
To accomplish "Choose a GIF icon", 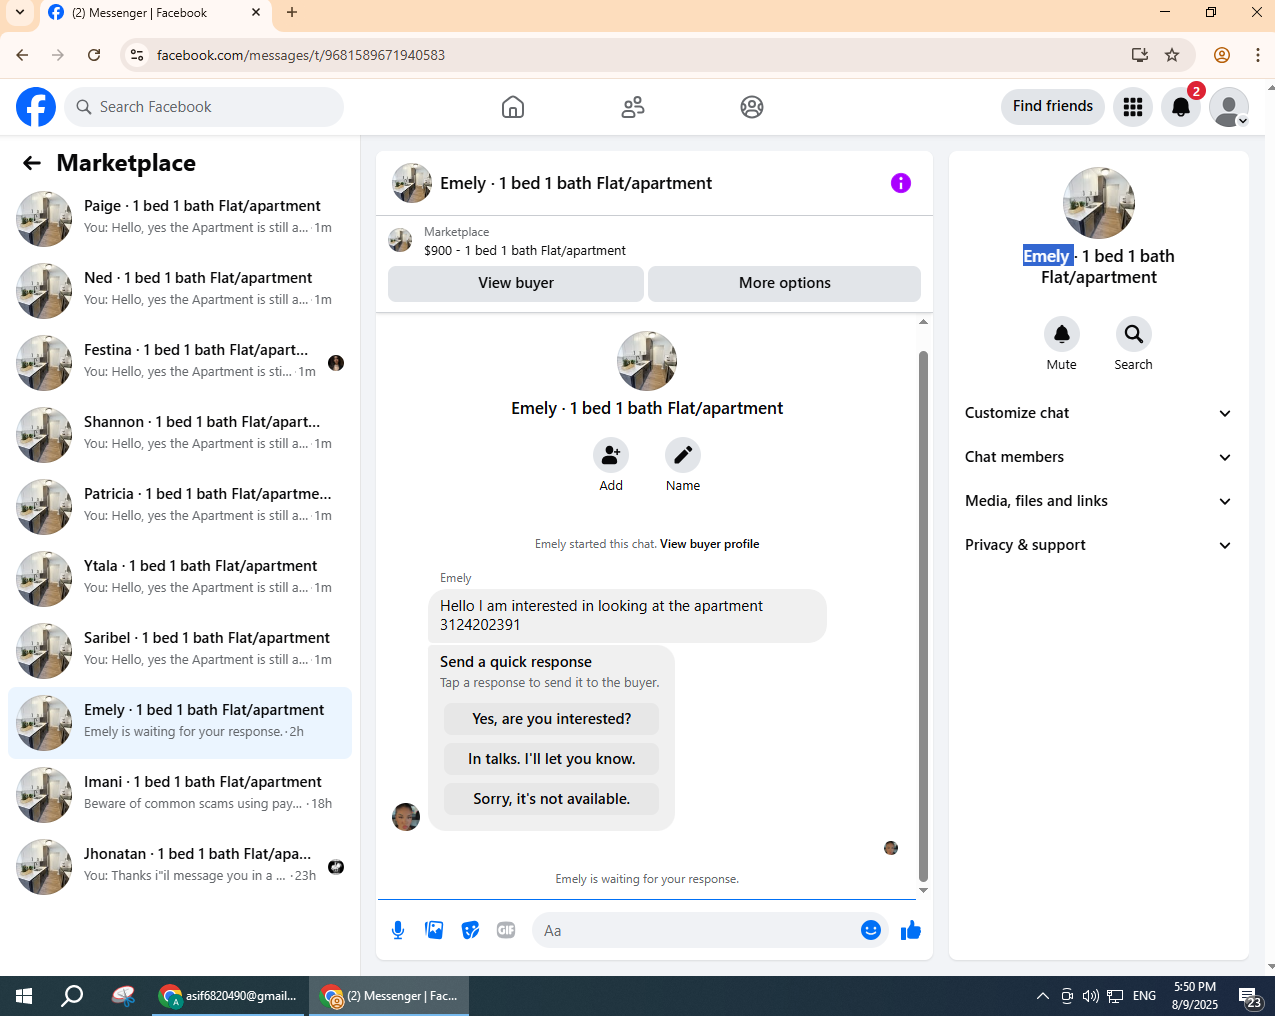I will coord(506,931).
